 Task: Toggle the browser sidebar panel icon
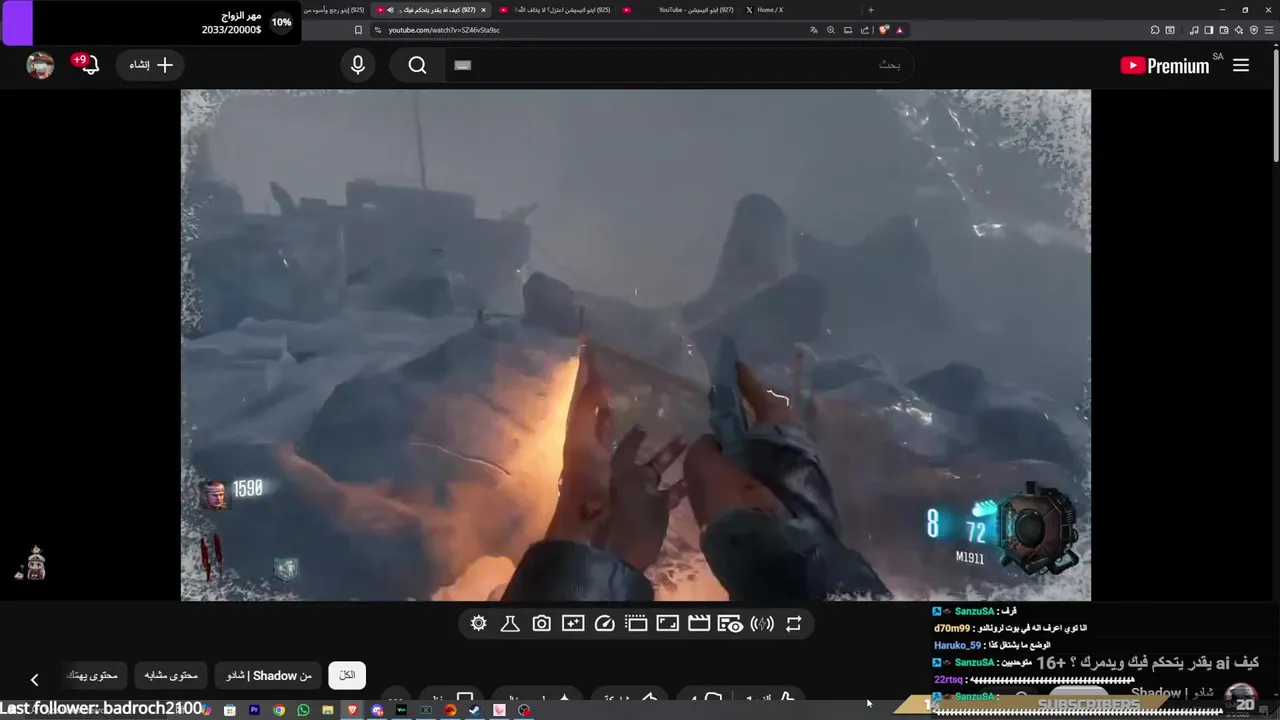(x=1208, y=30)
